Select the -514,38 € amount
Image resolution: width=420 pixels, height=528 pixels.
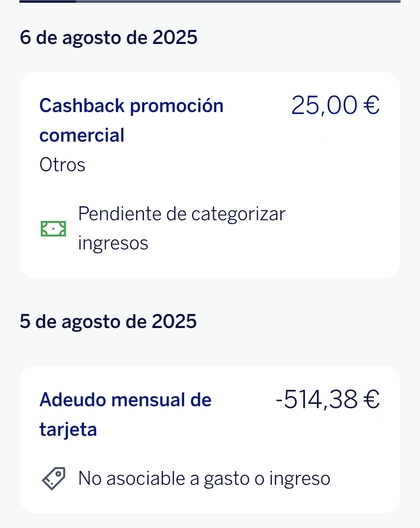327,400
